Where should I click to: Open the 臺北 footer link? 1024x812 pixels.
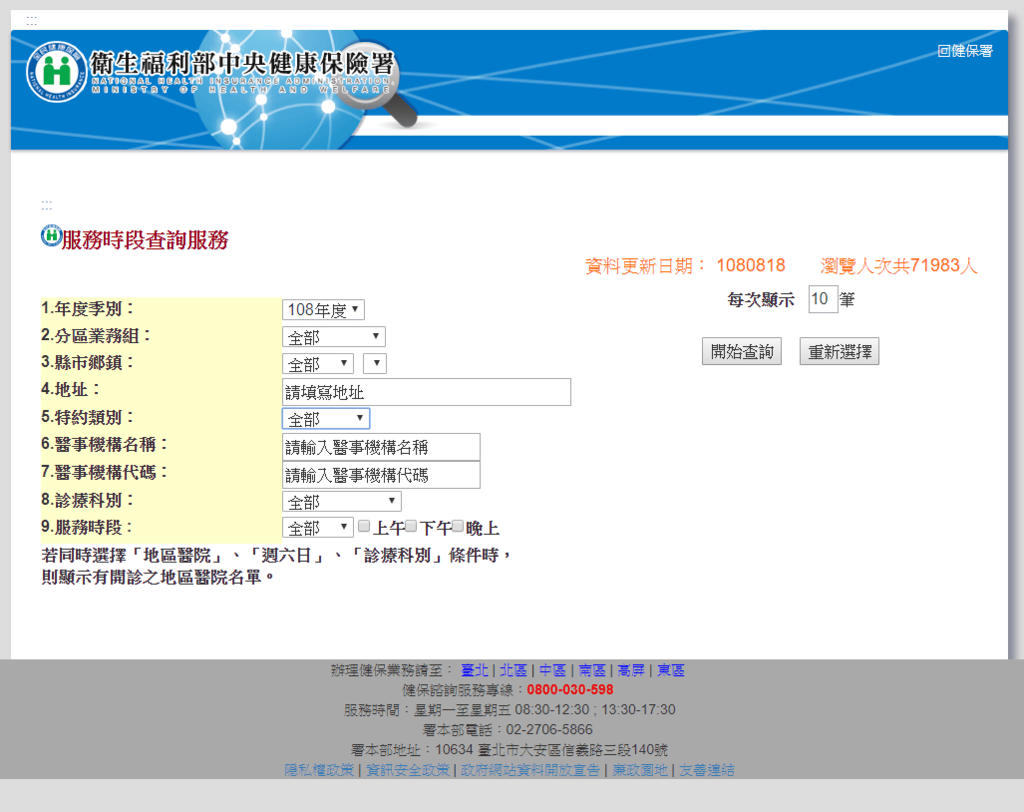[x=475, y=670]
